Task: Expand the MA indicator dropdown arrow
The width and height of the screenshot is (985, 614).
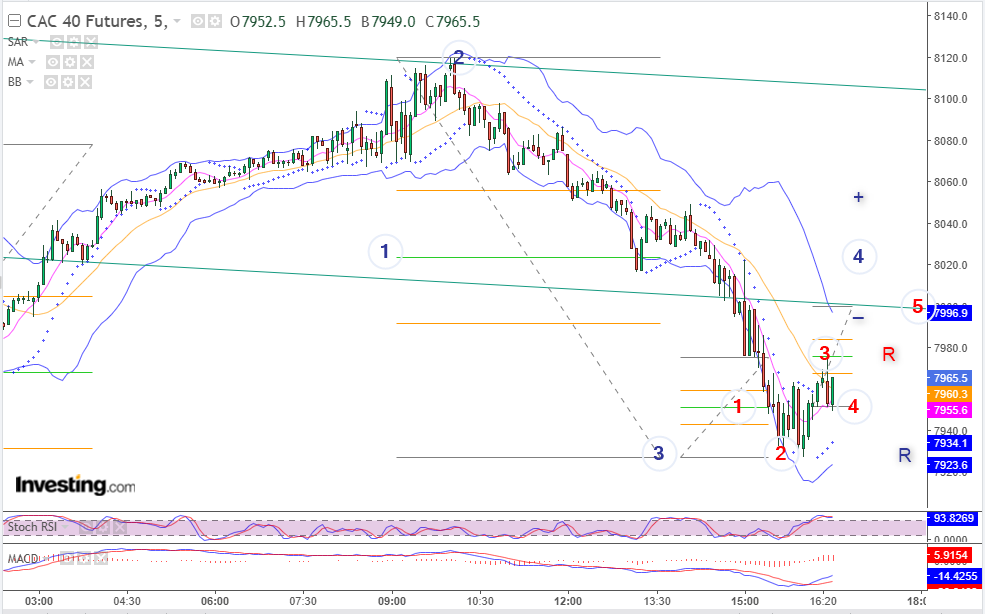Action: [x=31, y=62]
